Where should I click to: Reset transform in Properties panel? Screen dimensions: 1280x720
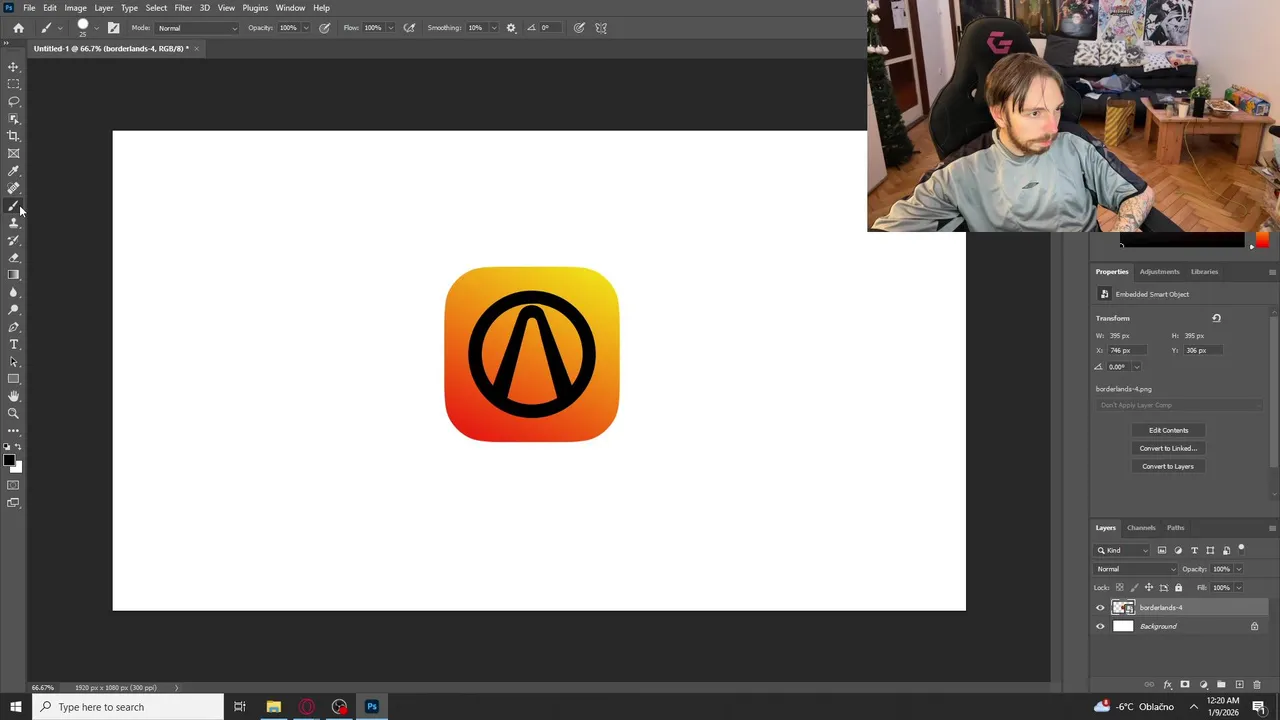pyautogui.click(x=1216, y=318)
